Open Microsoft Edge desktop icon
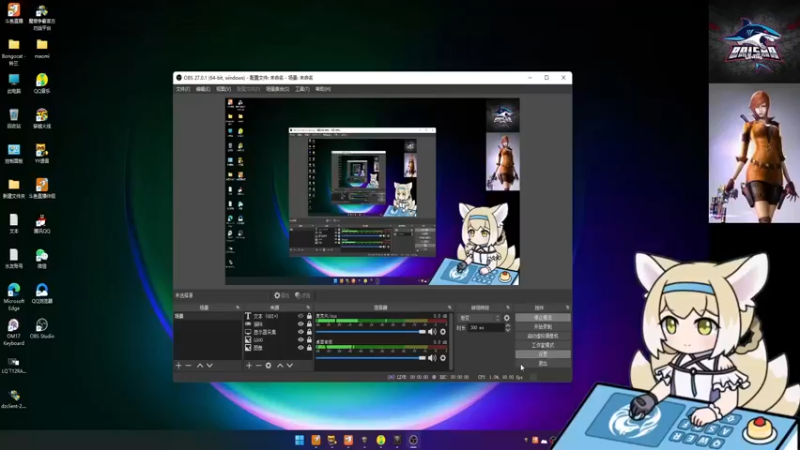 coord(14,297)
